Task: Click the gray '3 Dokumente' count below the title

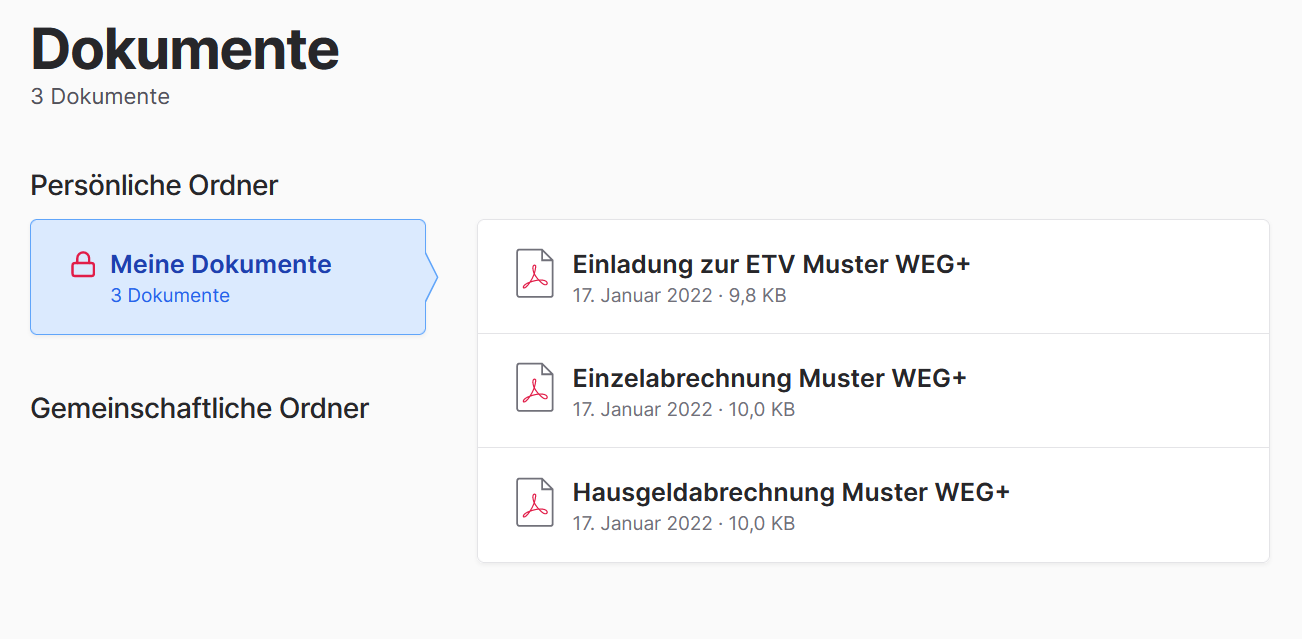Action: 100,97
